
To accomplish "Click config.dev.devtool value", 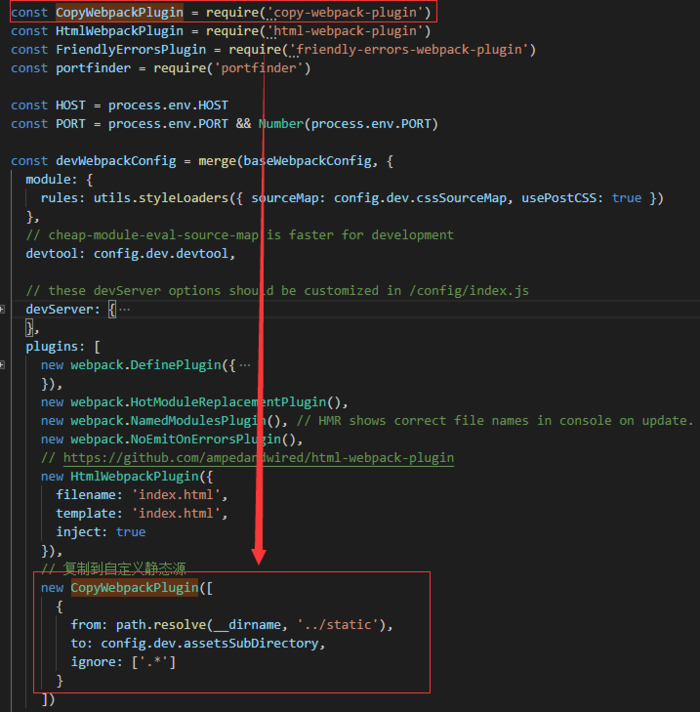I will tap(161, 253).
